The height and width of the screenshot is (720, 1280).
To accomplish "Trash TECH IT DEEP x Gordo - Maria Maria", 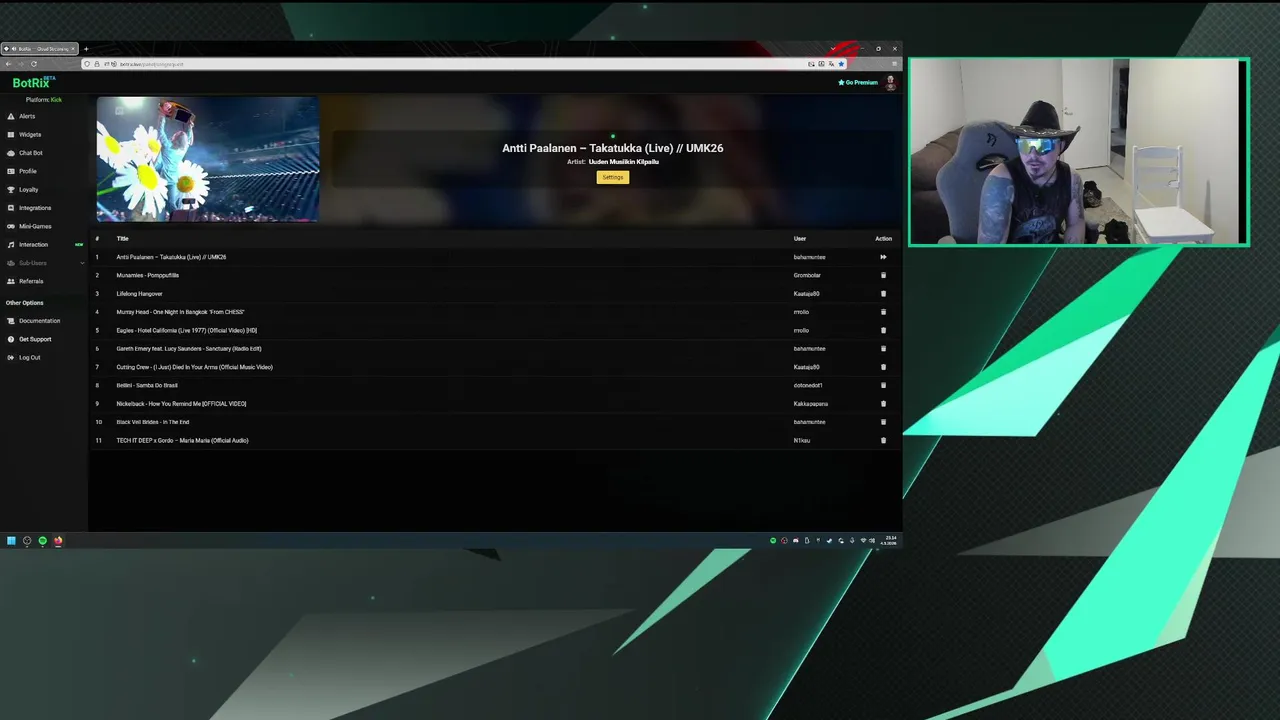I will point(883,440).
